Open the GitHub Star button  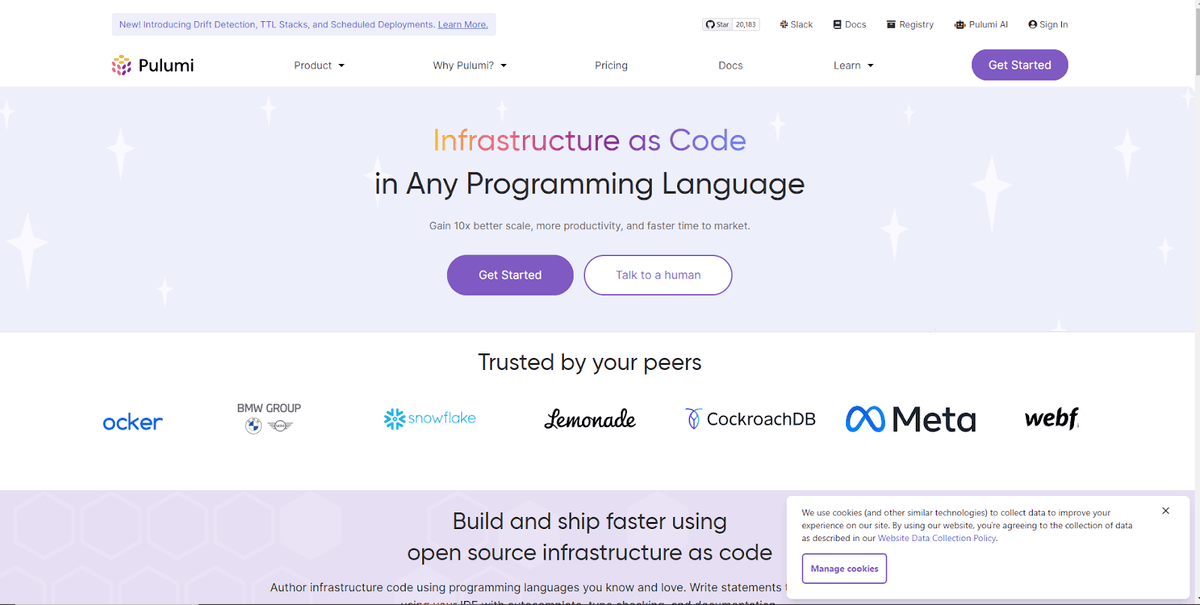(x=717, y=24)
